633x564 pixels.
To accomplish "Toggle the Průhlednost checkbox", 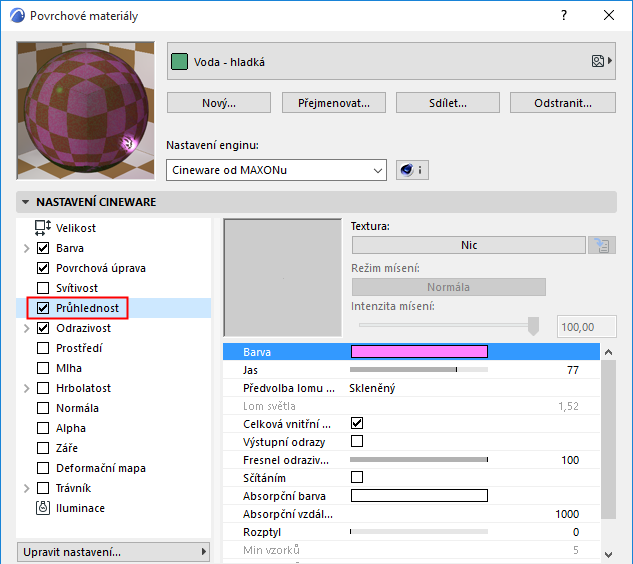I will pos(43,308).
